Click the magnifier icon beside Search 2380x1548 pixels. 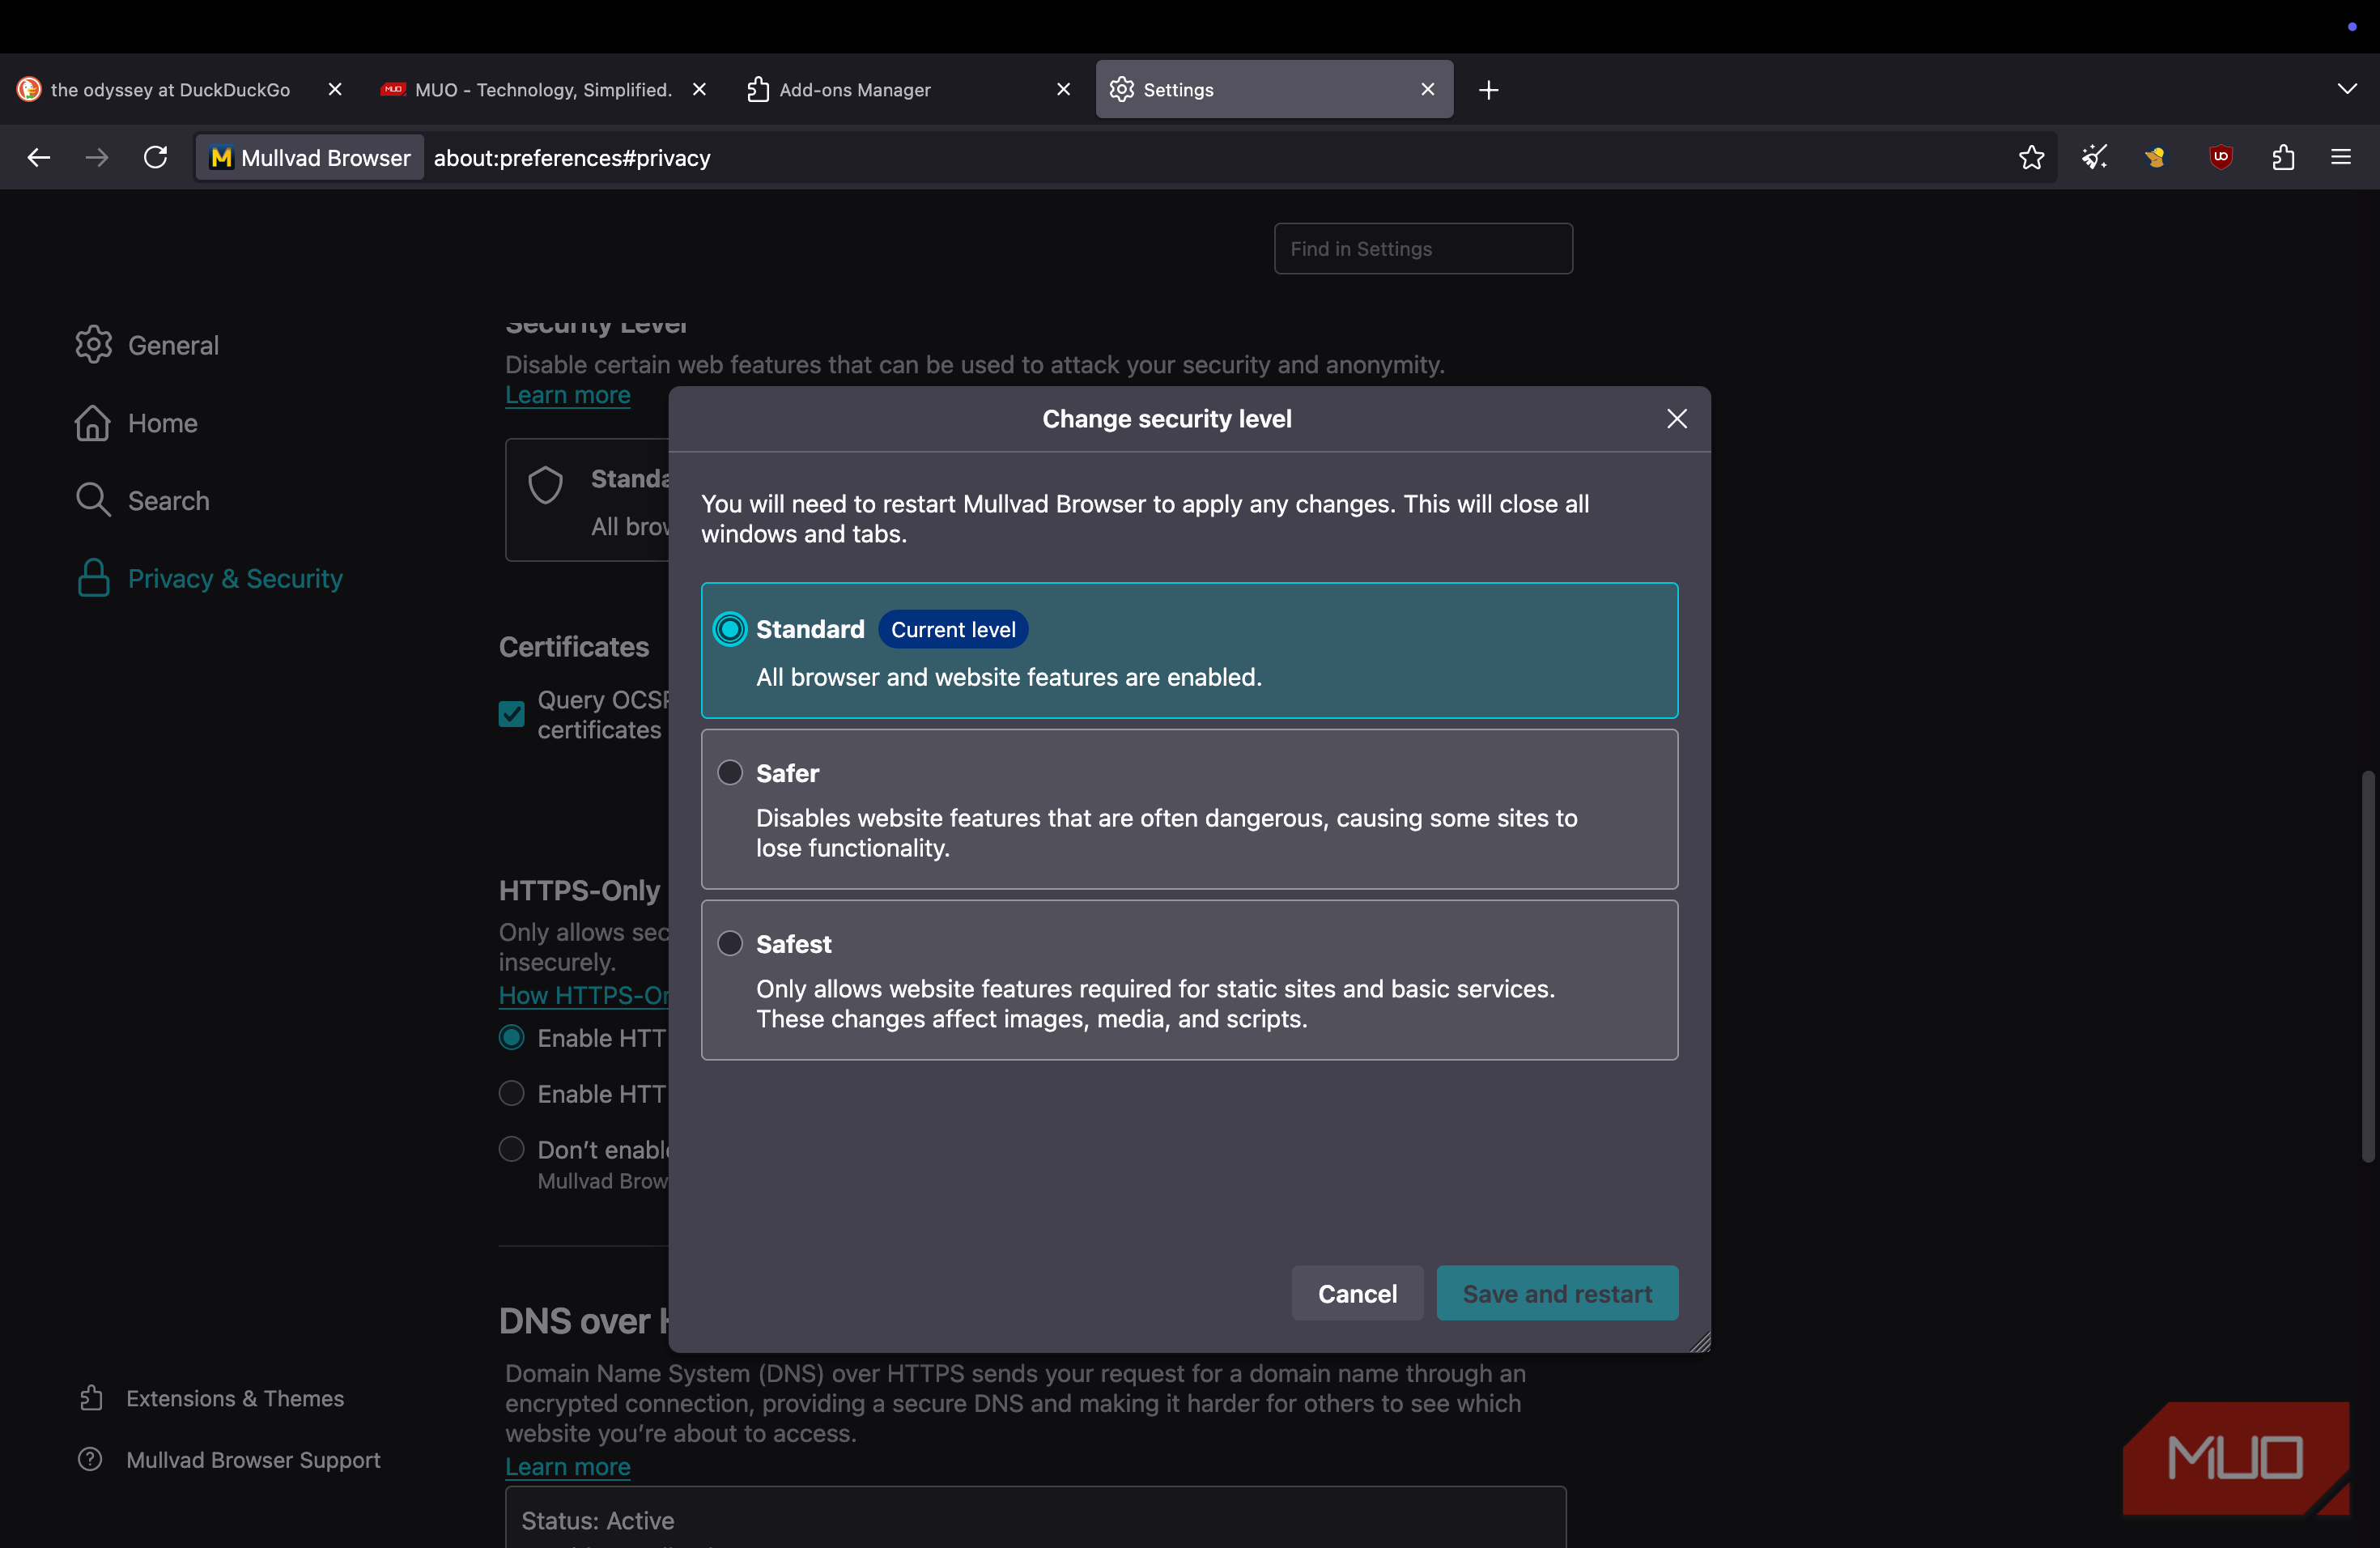[93, 499]
